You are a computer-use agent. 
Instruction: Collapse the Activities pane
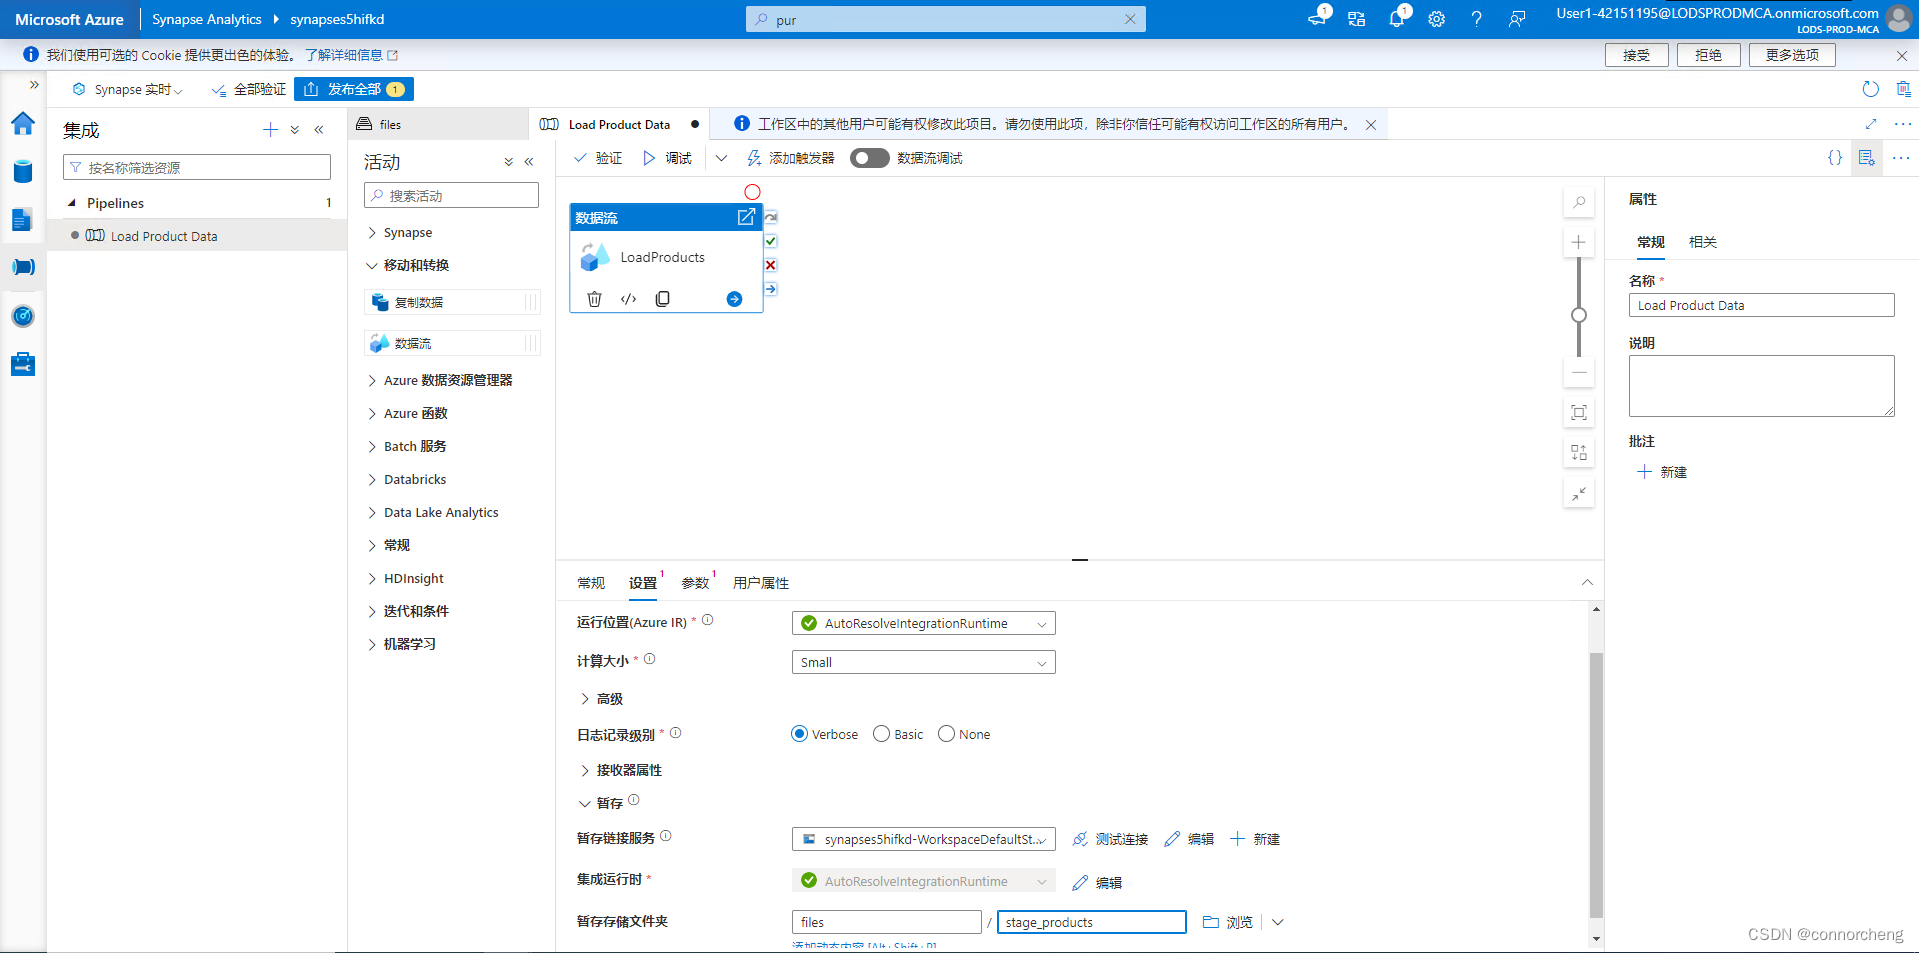tap(529, 162)
